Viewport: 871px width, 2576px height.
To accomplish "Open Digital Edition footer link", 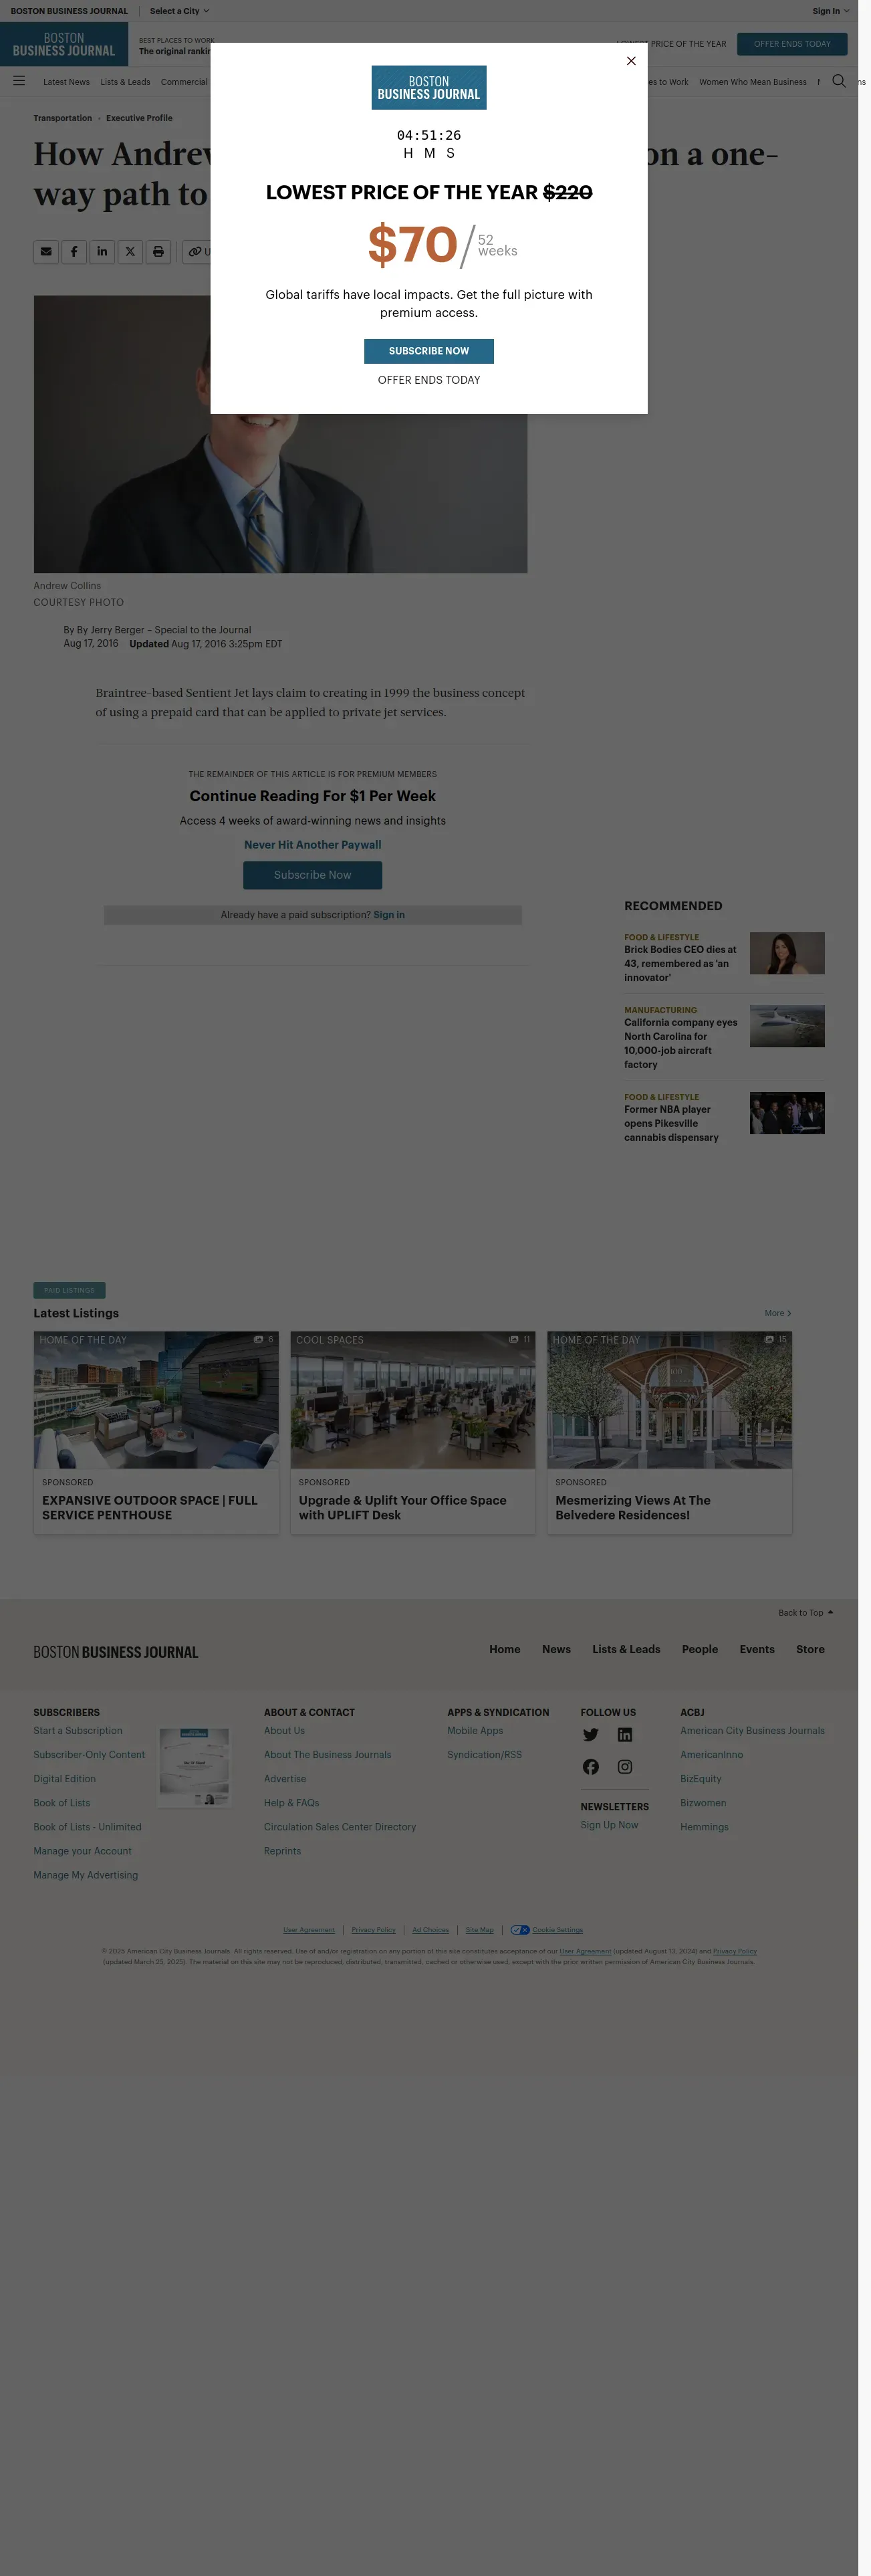I will coord(65,1779).
